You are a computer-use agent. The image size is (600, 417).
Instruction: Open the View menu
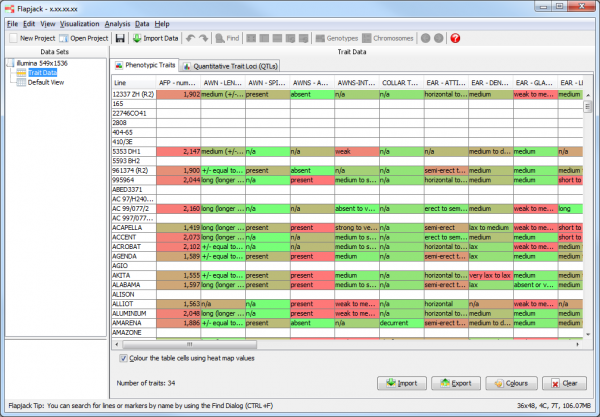tap(48, 24)
